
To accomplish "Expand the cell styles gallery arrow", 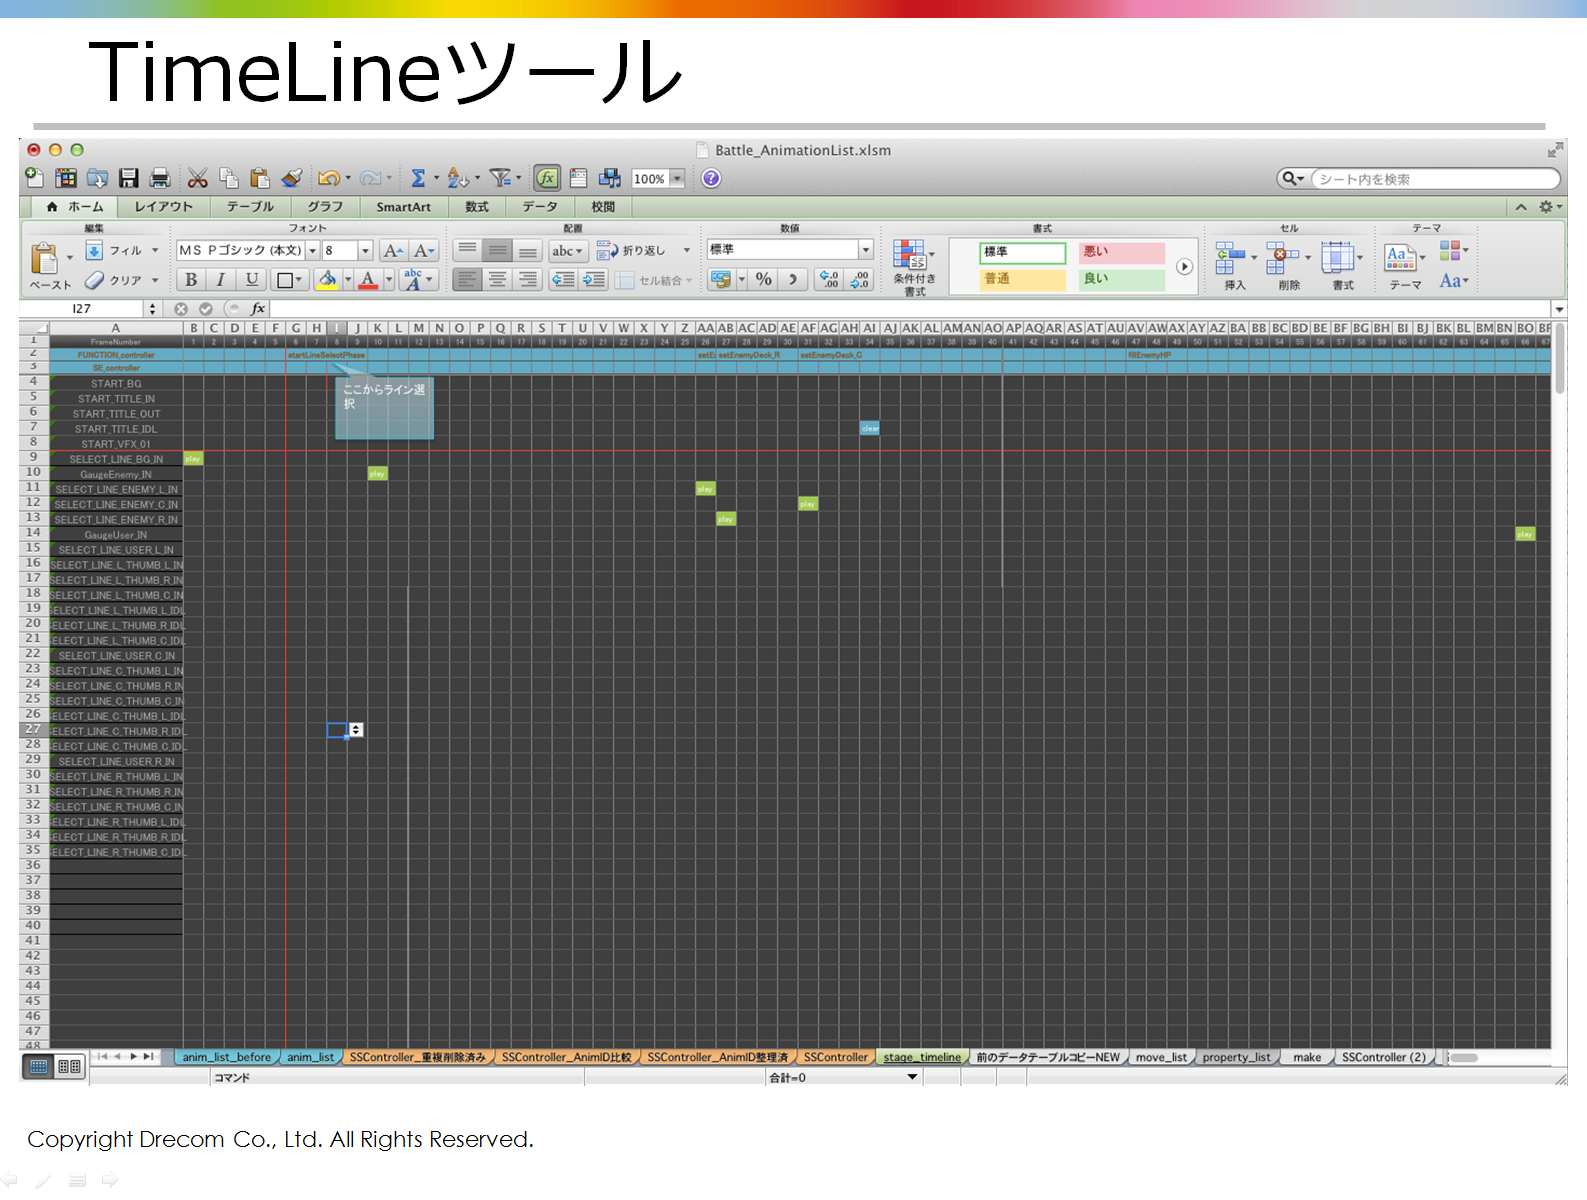I will (x=1184, y=267).
